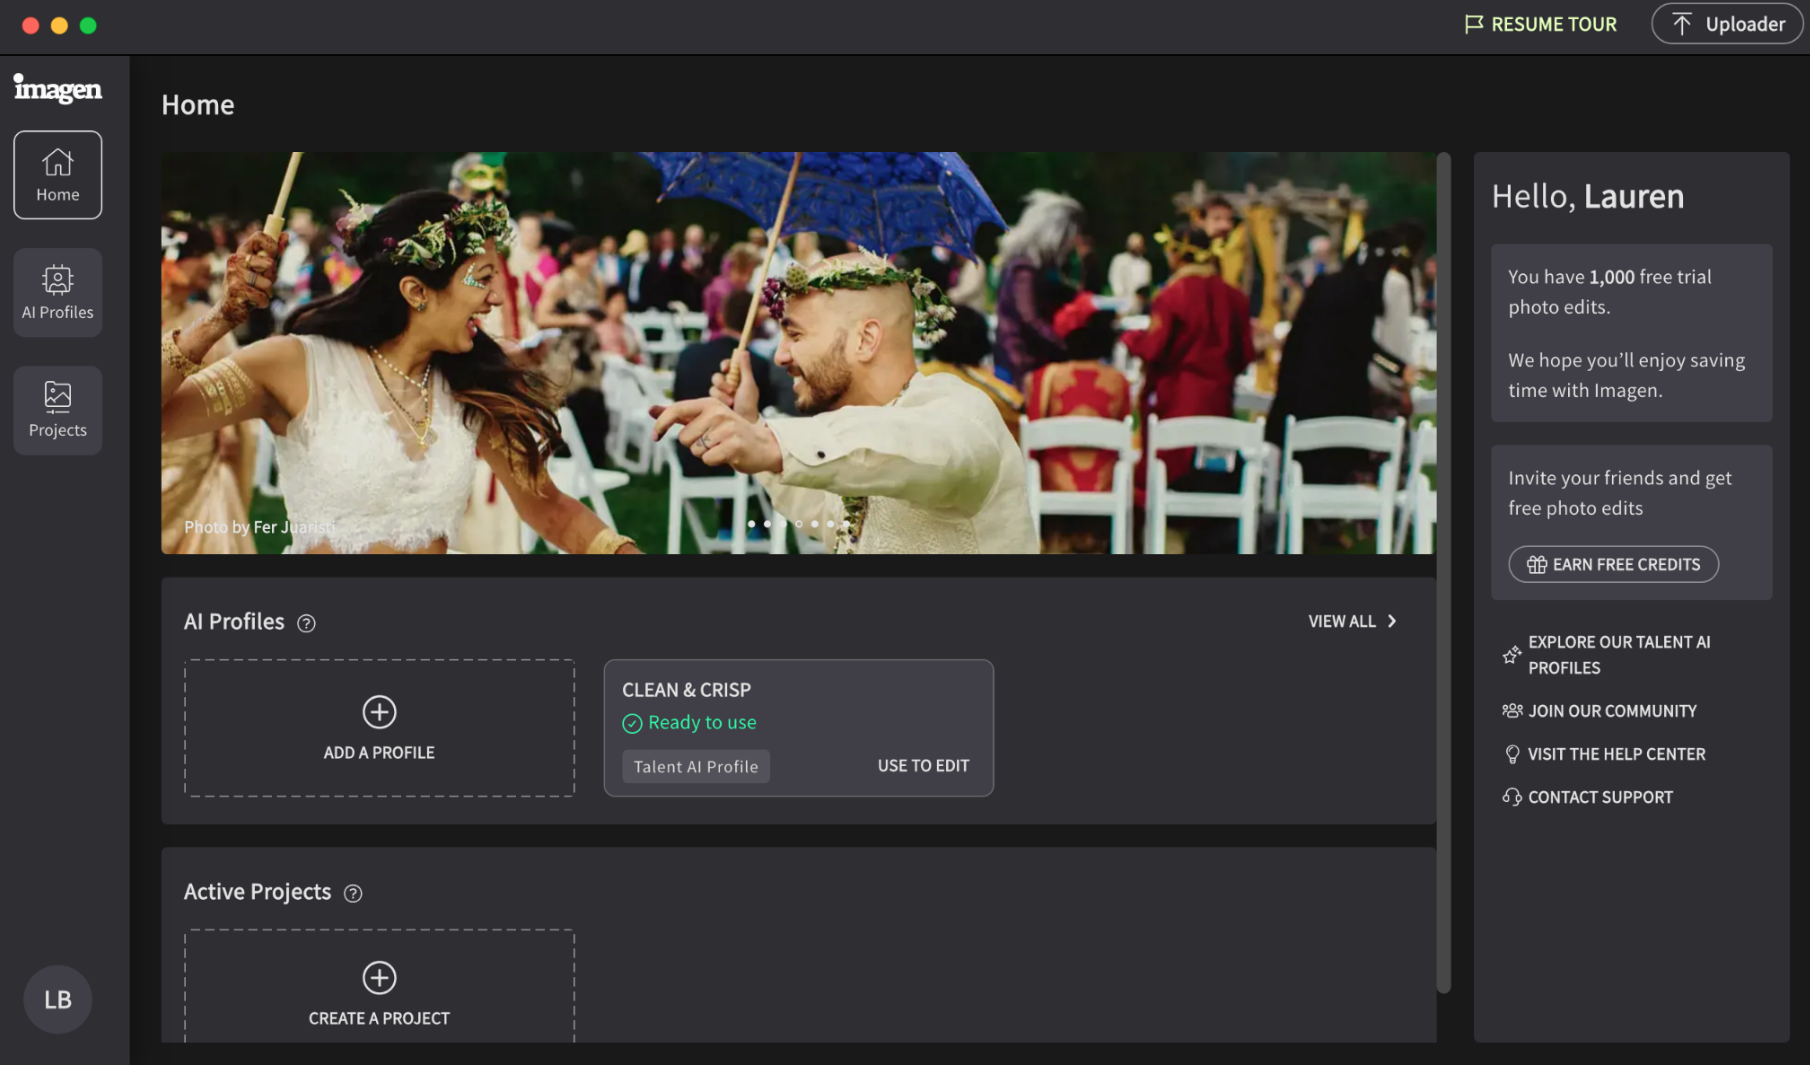Click Use to Edit on Clean & Crisp
The width and height of the screenshot is (1810, 1065).
pyautogui.click(x=922, y=765)
